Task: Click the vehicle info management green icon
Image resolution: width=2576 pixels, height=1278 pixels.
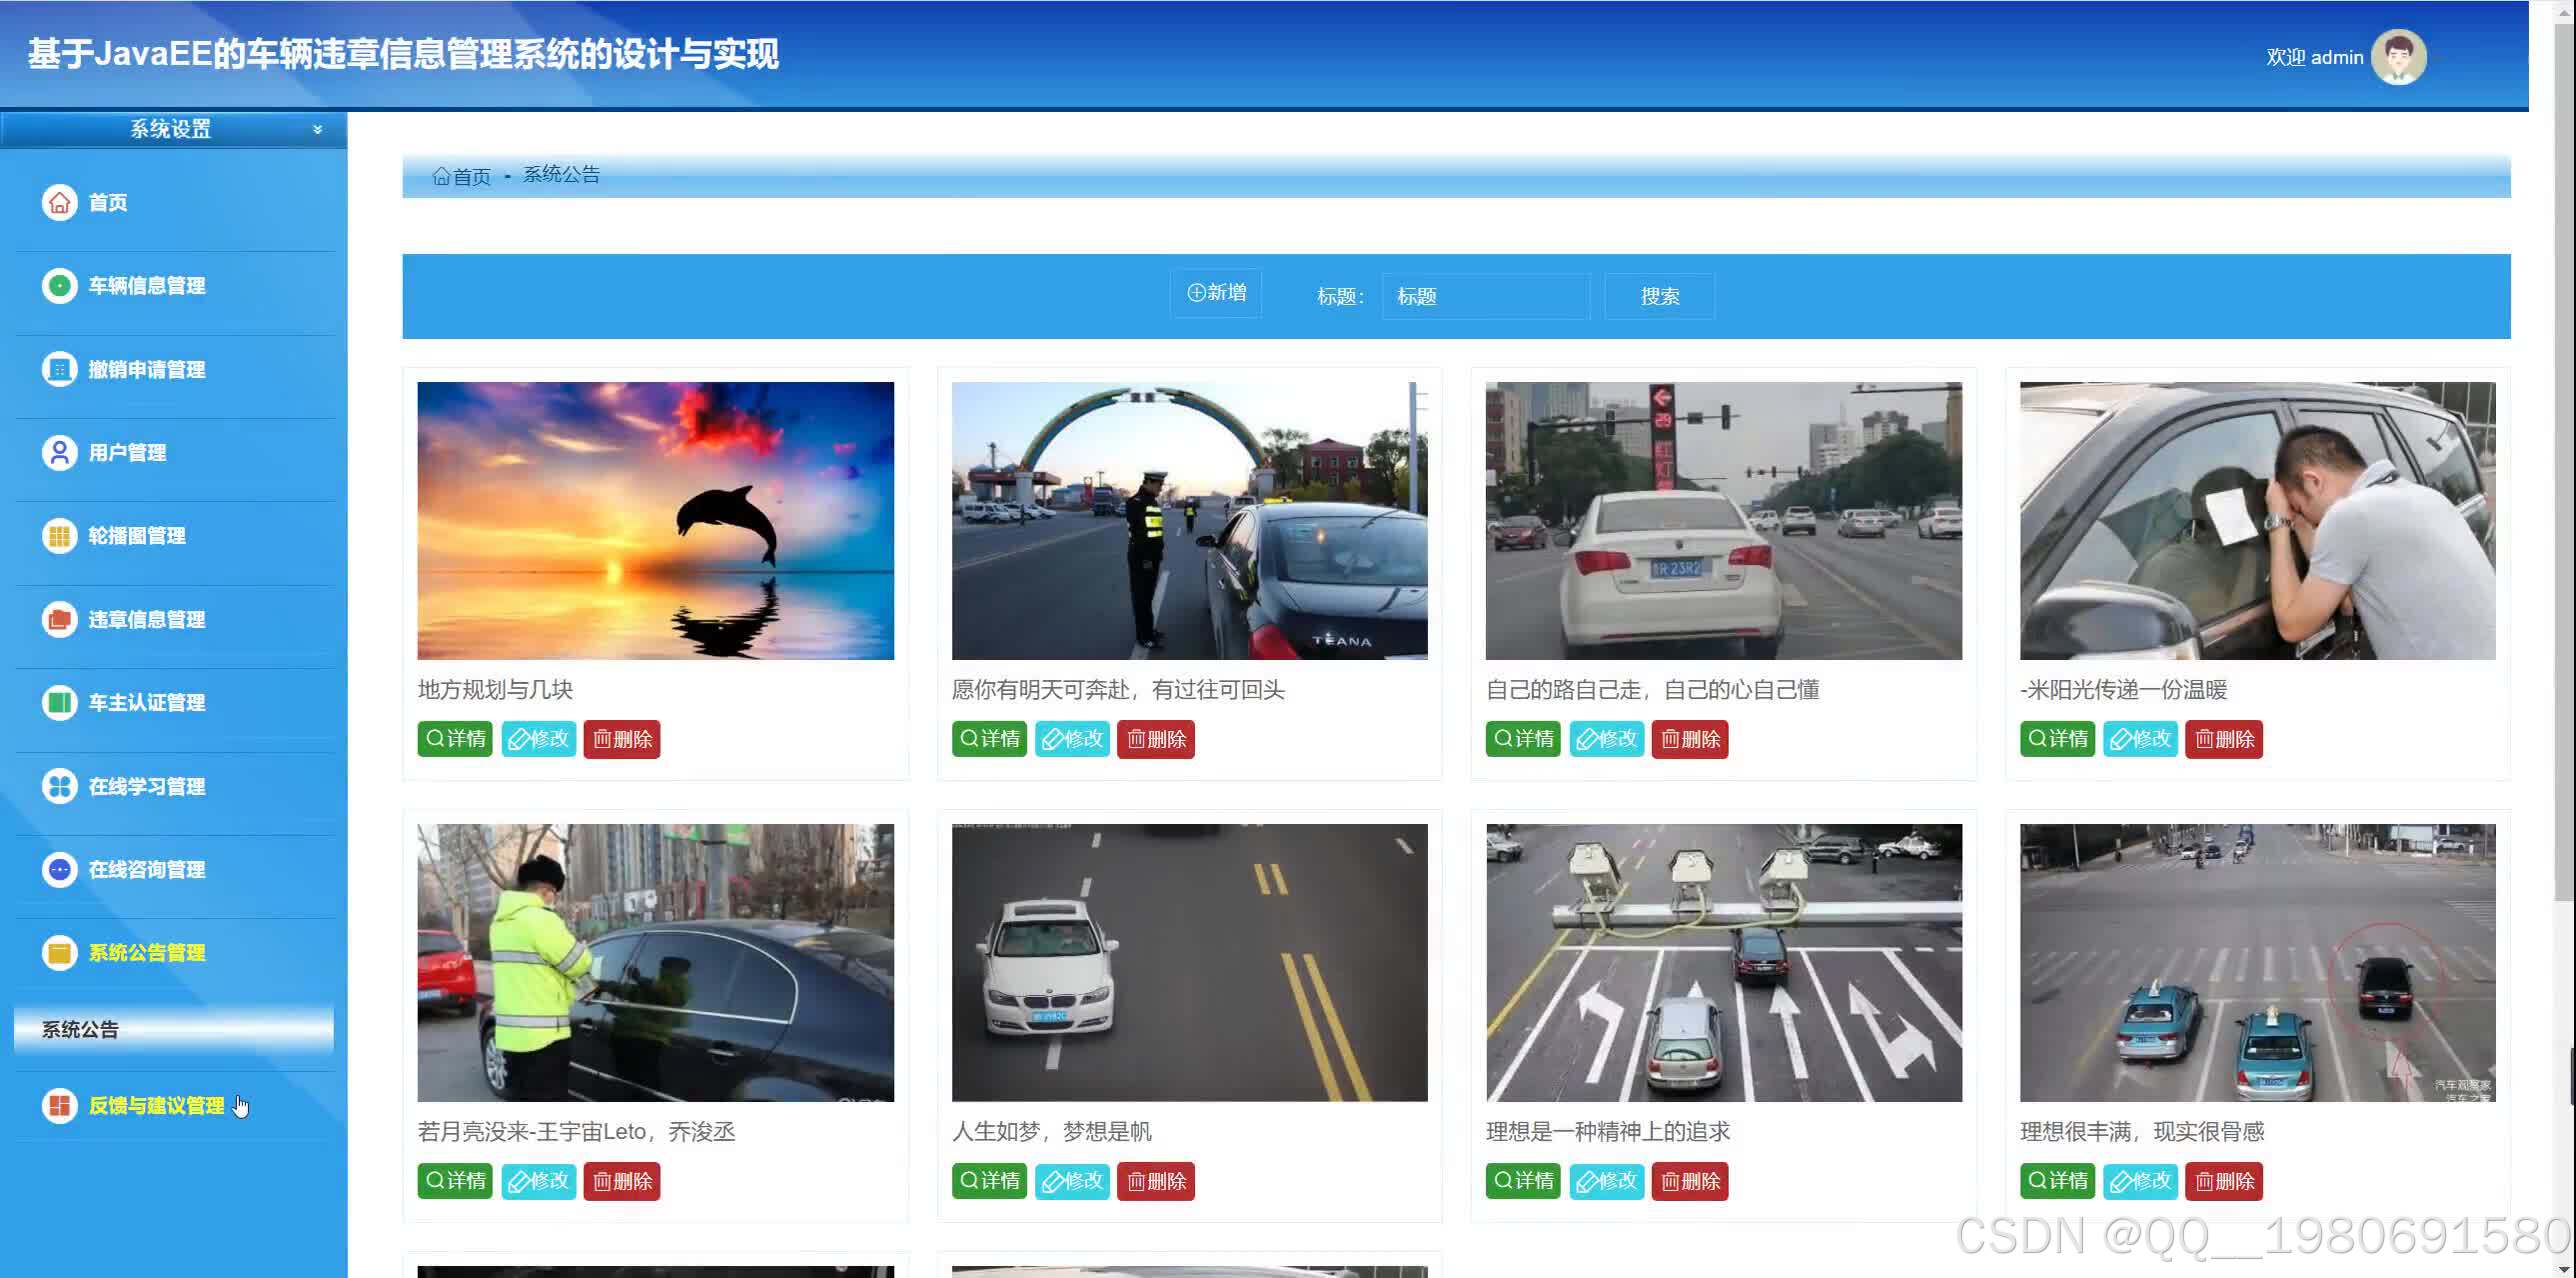Action: 59,286
